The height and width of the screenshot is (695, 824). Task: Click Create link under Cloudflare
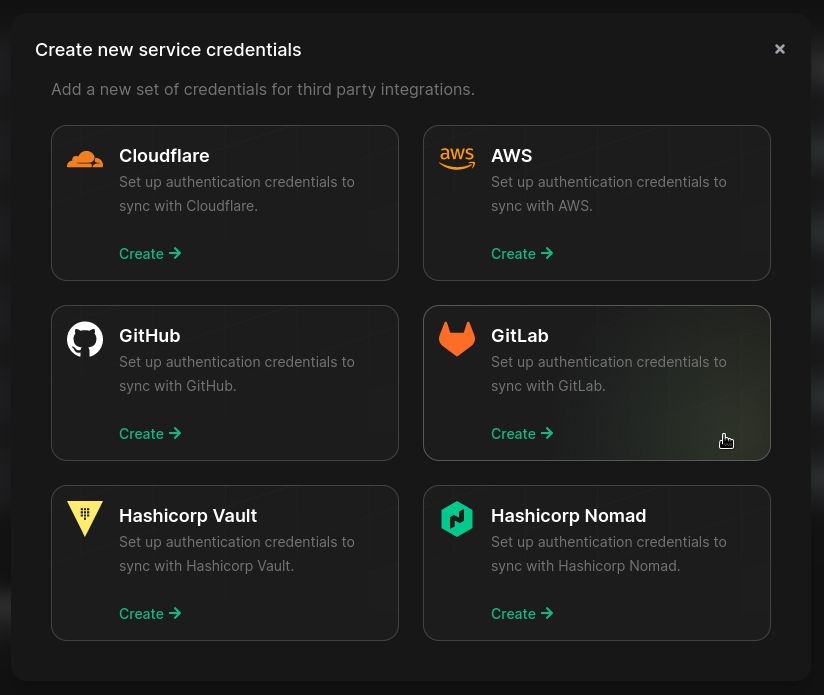(150, 254)
